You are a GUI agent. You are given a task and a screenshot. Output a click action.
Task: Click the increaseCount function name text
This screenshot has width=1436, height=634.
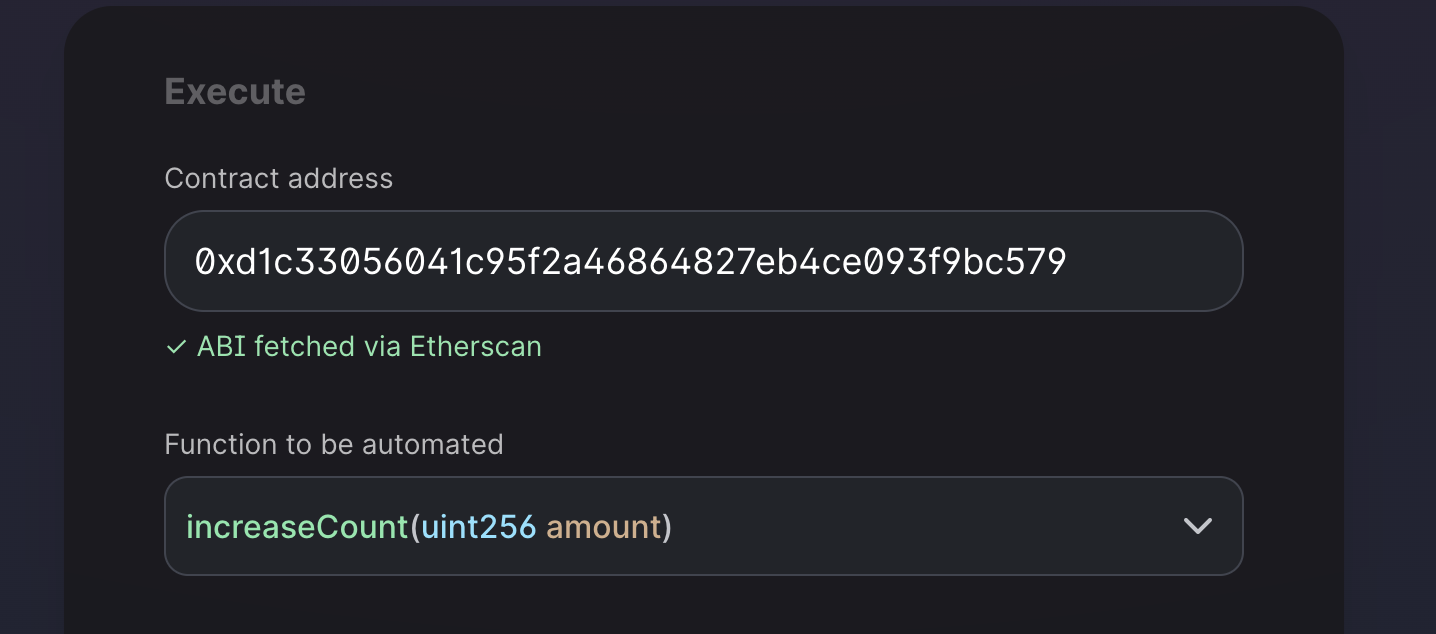click(x=298, y=526)
